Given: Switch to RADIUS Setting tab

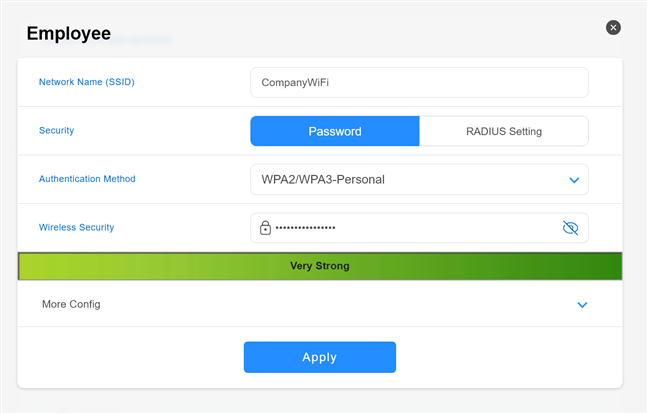Looking at the screenshot, I should click(x=504, y=131).
